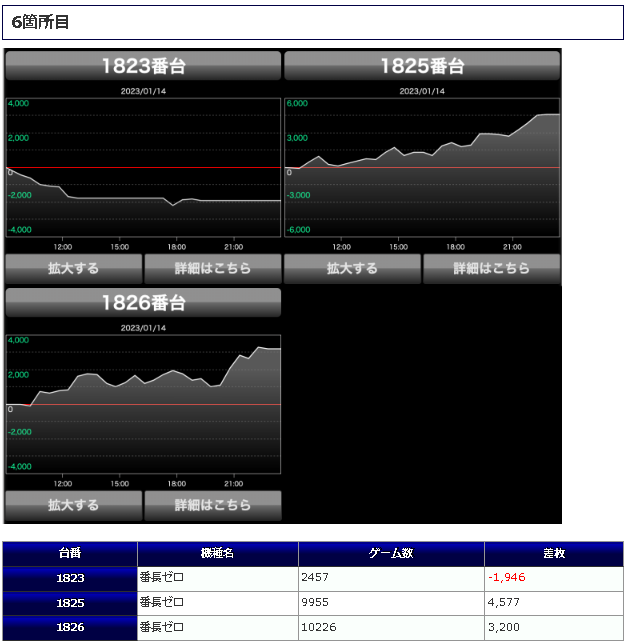Click the game count 10226
The image size is (628, 644).
click(318, 627)
